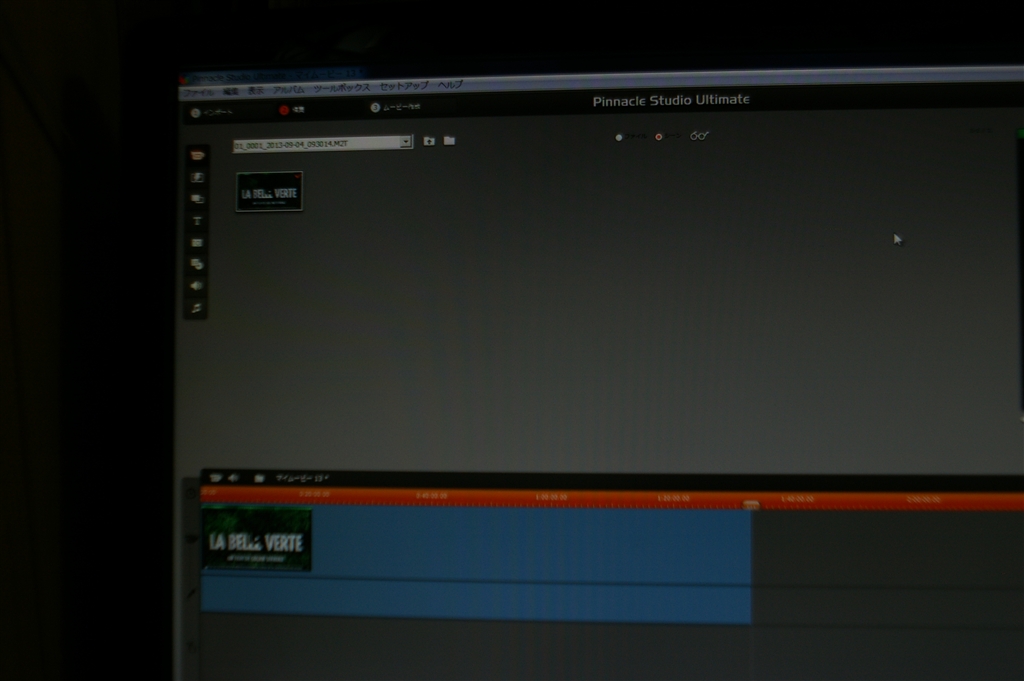1024x681 pixels.
Task: Open the ツールボックス menu
Action: click(342, 88)
